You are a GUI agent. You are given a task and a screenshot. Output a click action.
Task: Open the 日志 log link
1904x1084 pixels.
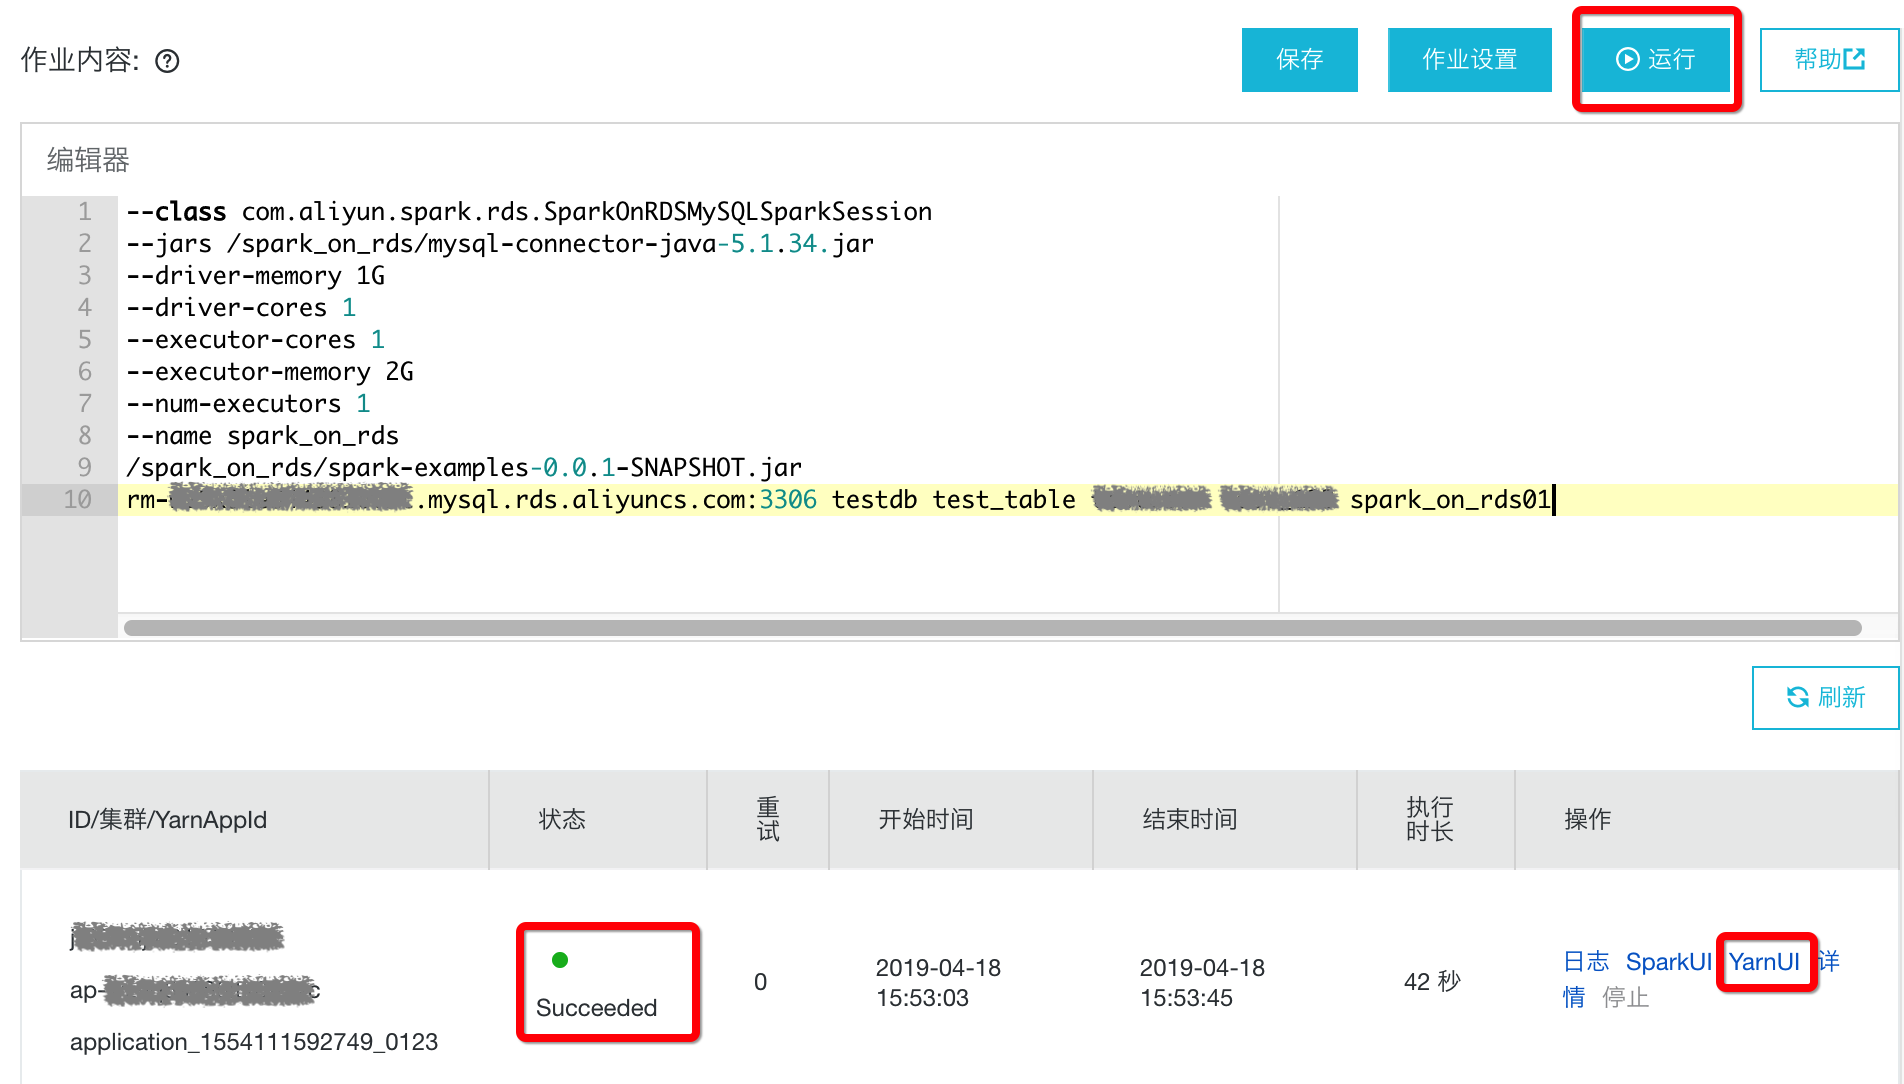1586,962
